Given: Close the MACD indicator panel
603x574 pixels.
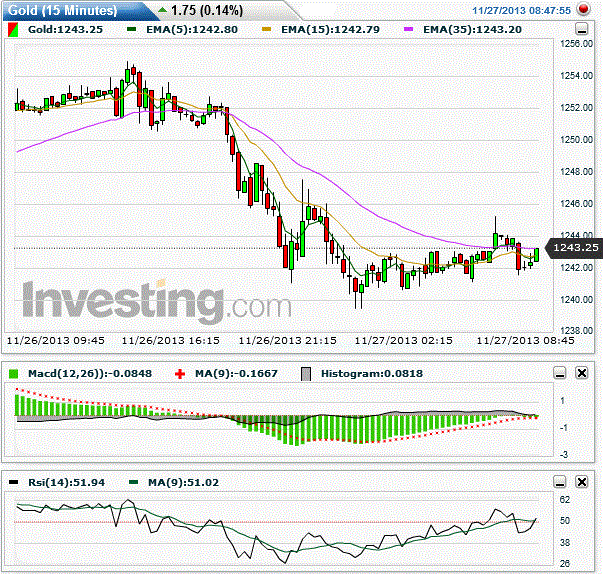Looking at the screenshot, I should pos(582,373).
